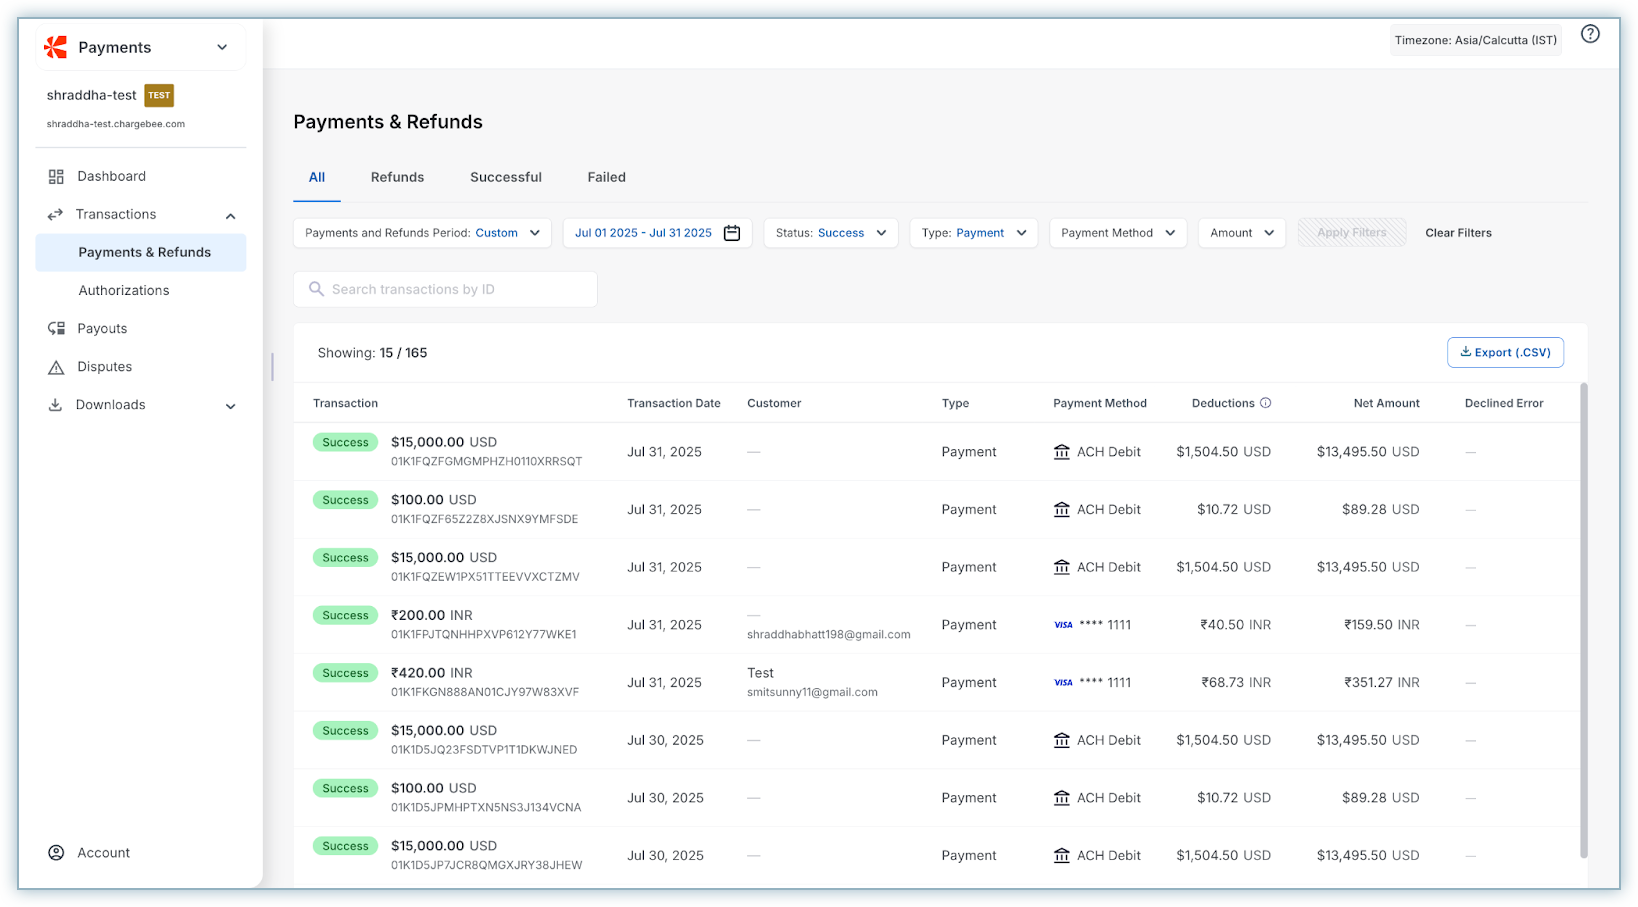This screenshot has height=907, width=1638.
Task: Click the TEST badge beside shraddha-test
Action: [x=159, y=95]
